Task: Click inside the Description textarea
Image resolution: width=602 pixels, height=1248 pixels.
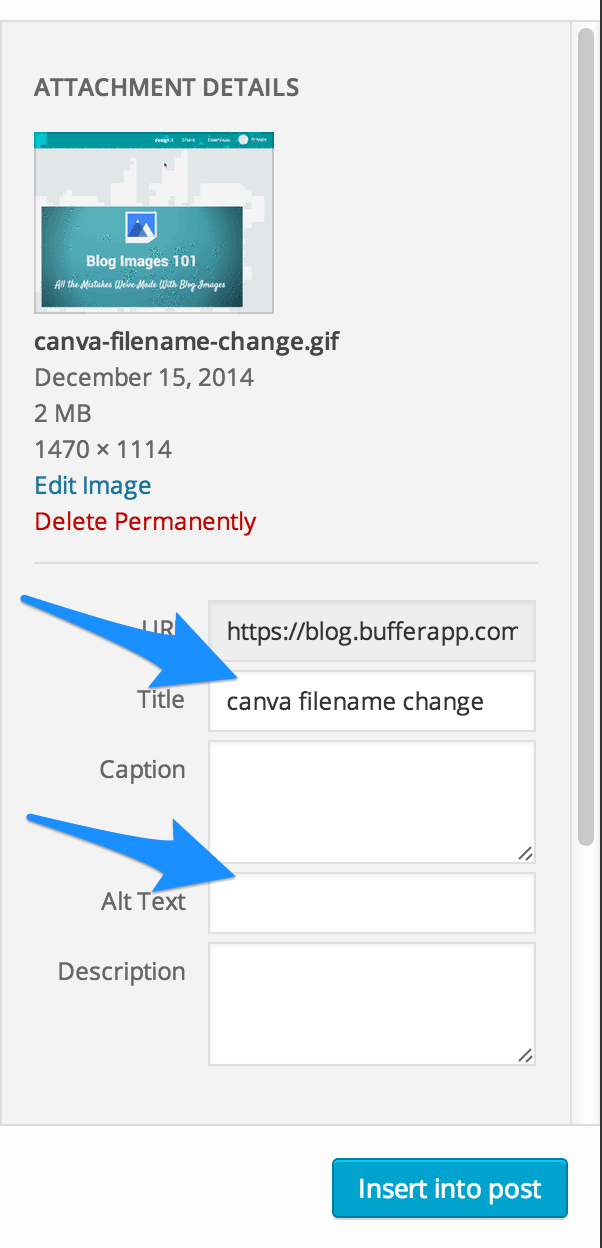Action: pos(370,1000)
